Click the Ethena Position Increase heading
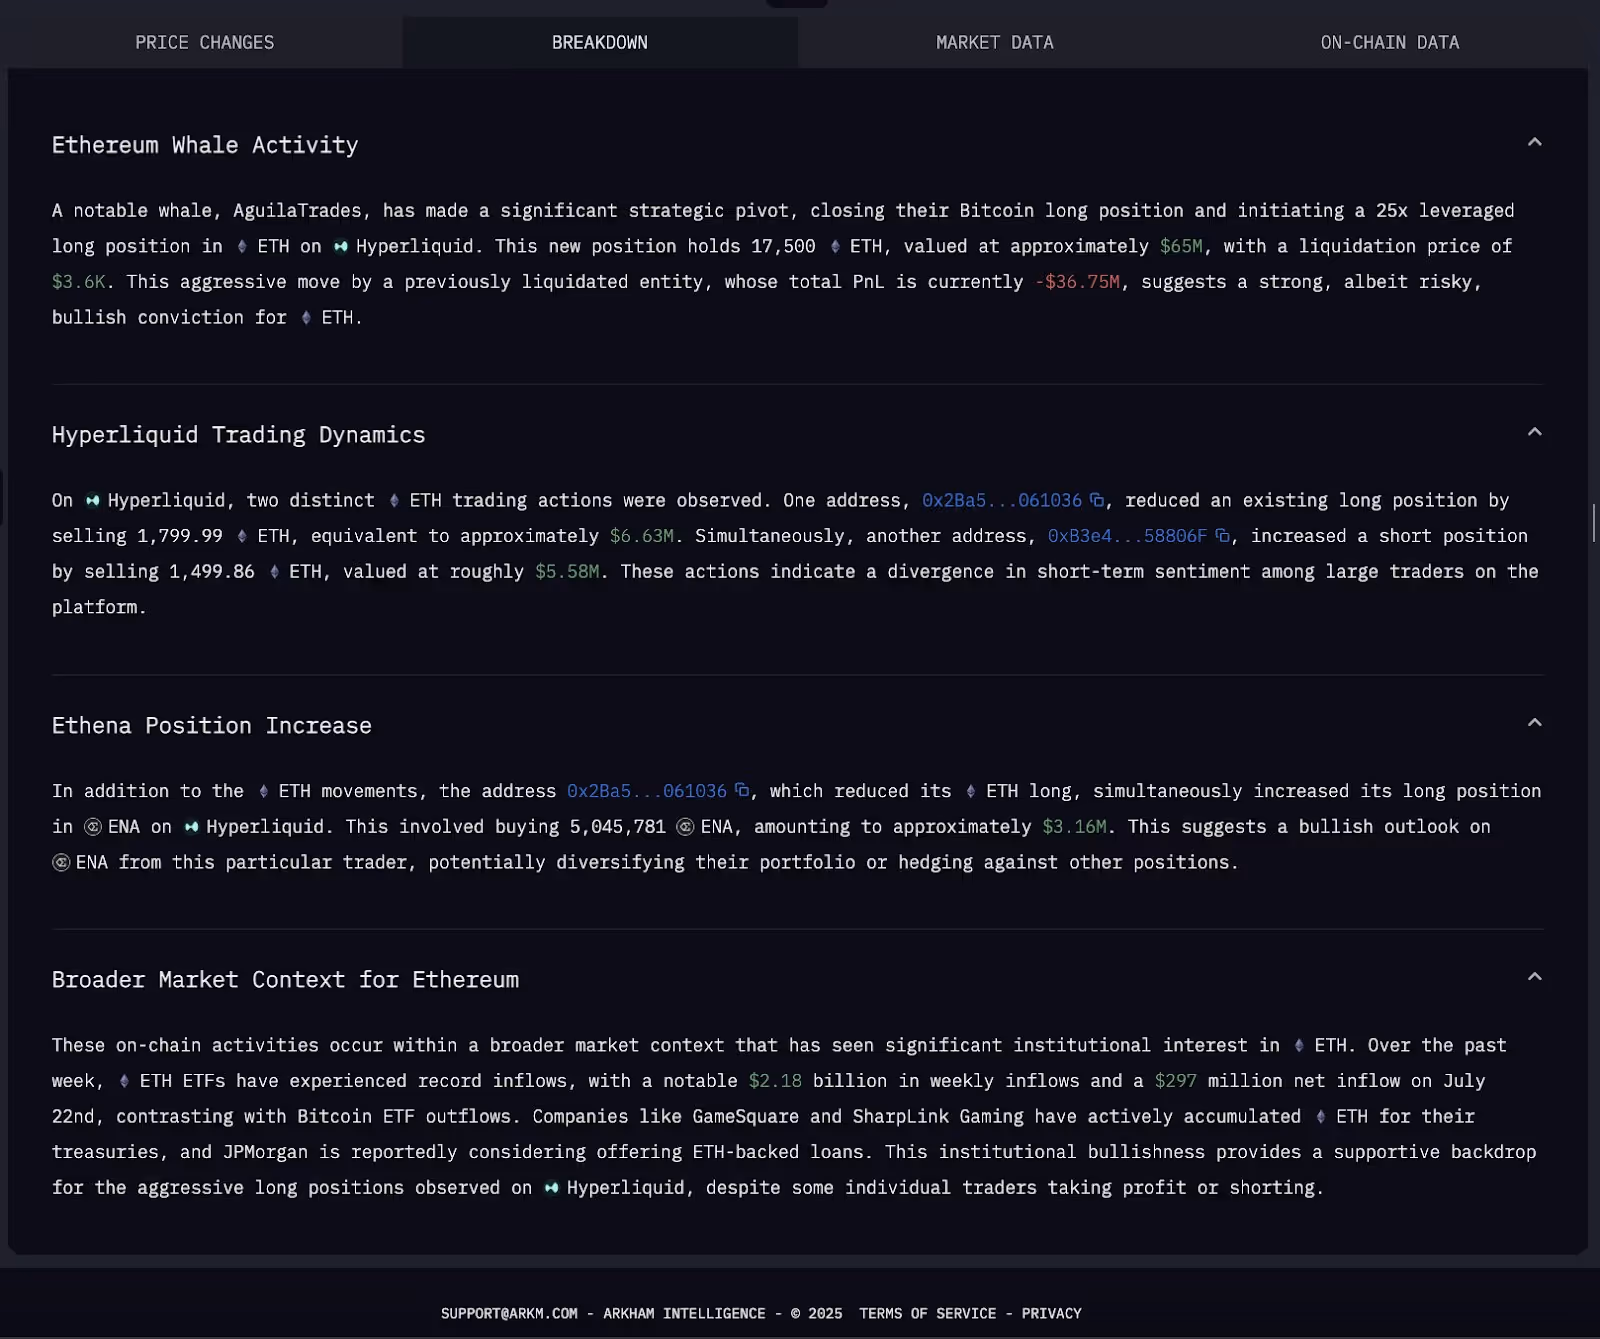1600x1339 pixels. click(212, 725)
